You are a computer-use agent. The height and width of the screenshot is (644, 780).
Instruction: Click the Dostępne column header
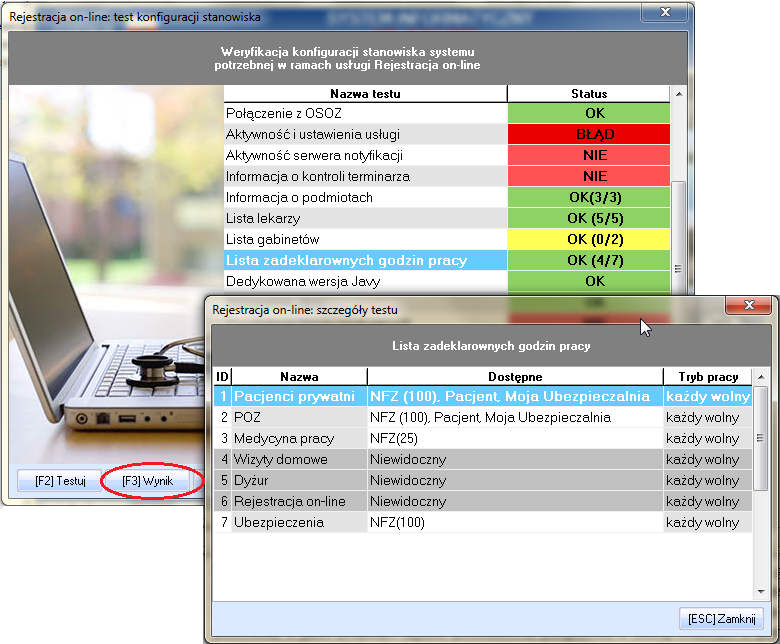[x=515, y=376]
